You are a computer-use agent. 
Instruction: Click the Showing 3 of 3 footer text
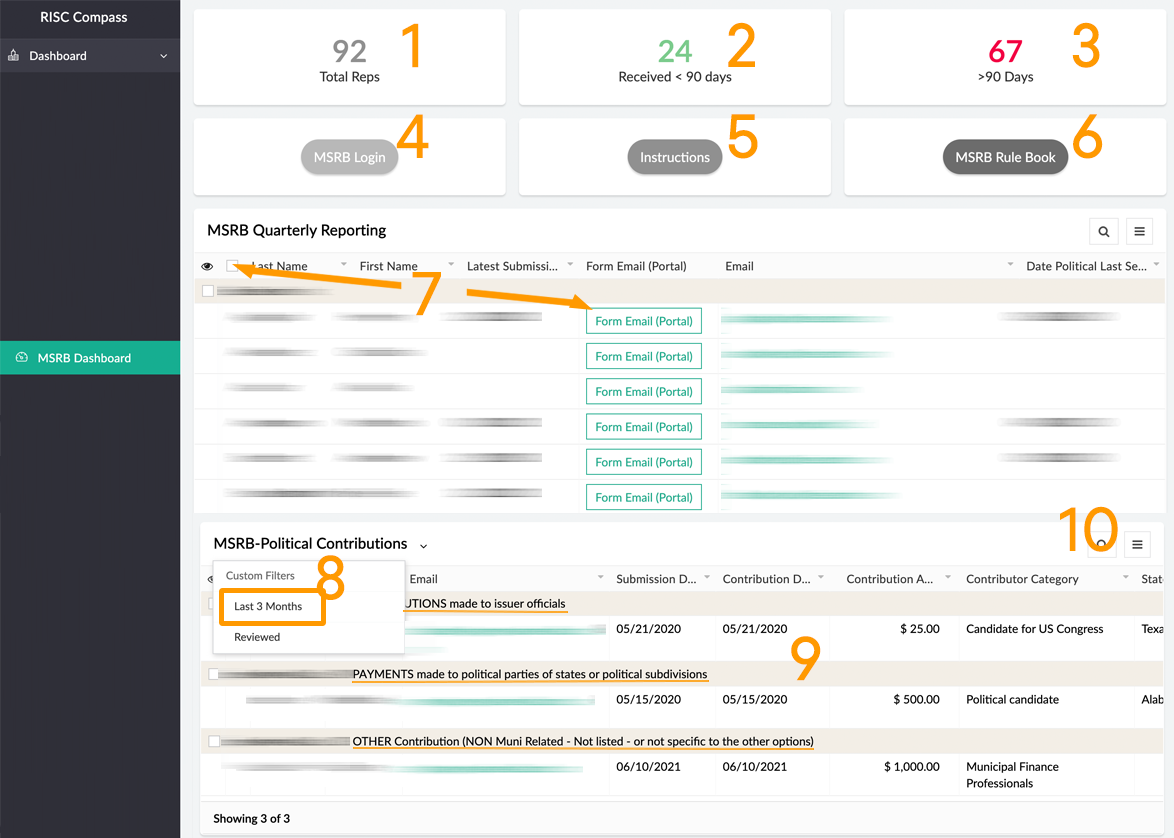252,819
